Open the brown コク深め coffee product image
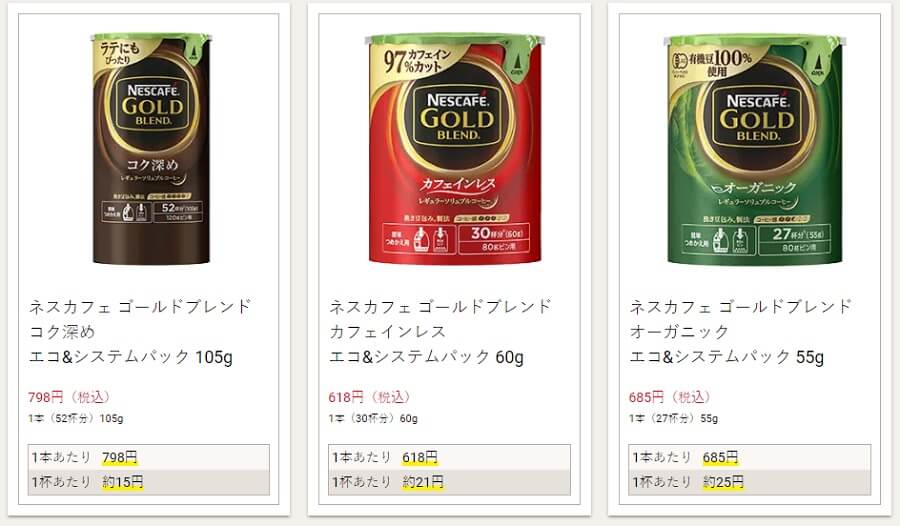The image size is (900, 526). (x=152, y=149)
